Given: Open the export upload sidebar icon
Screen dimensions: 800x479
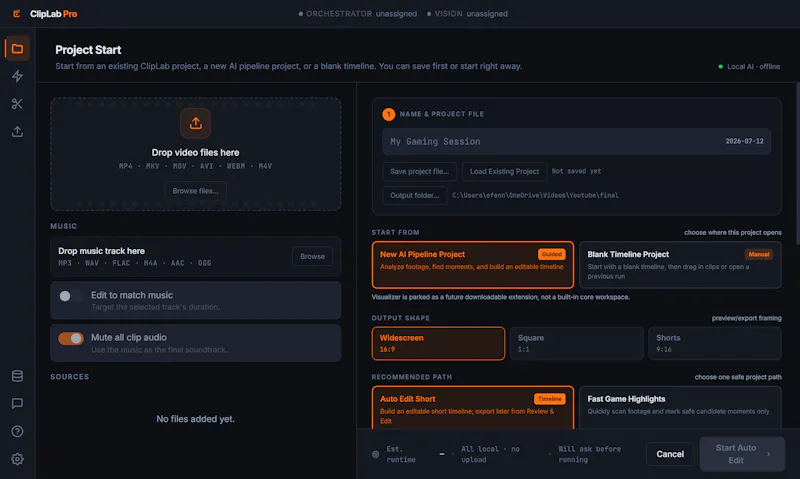Looking at the screenshot, I should point(17,132).
